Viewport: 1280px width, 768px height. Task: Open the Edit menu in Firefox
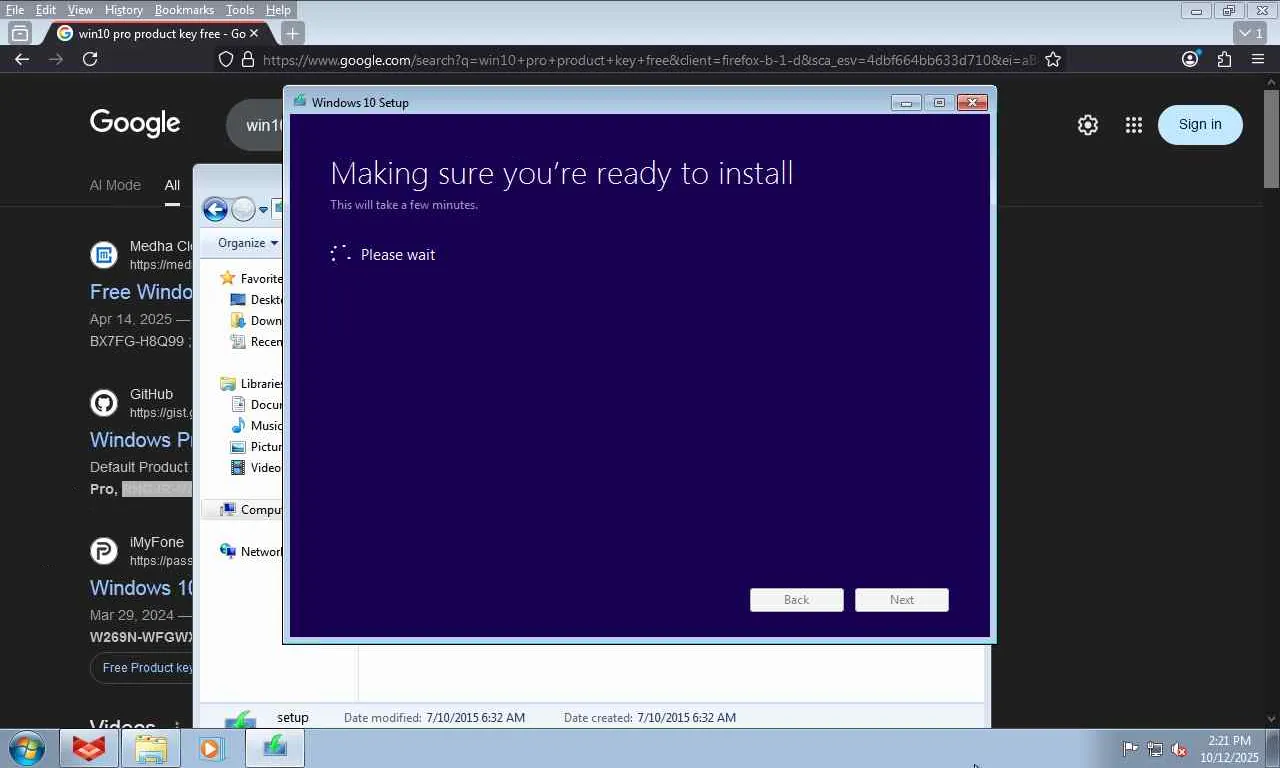[x=46, y=10]
